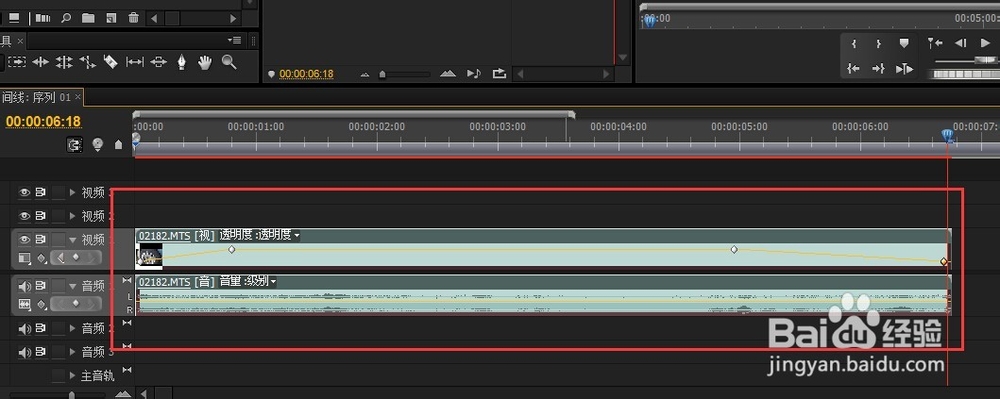The height and width of the screenshot is (399, 1000).
Task: Go to Out point in monitor
Action: (878, 68)
